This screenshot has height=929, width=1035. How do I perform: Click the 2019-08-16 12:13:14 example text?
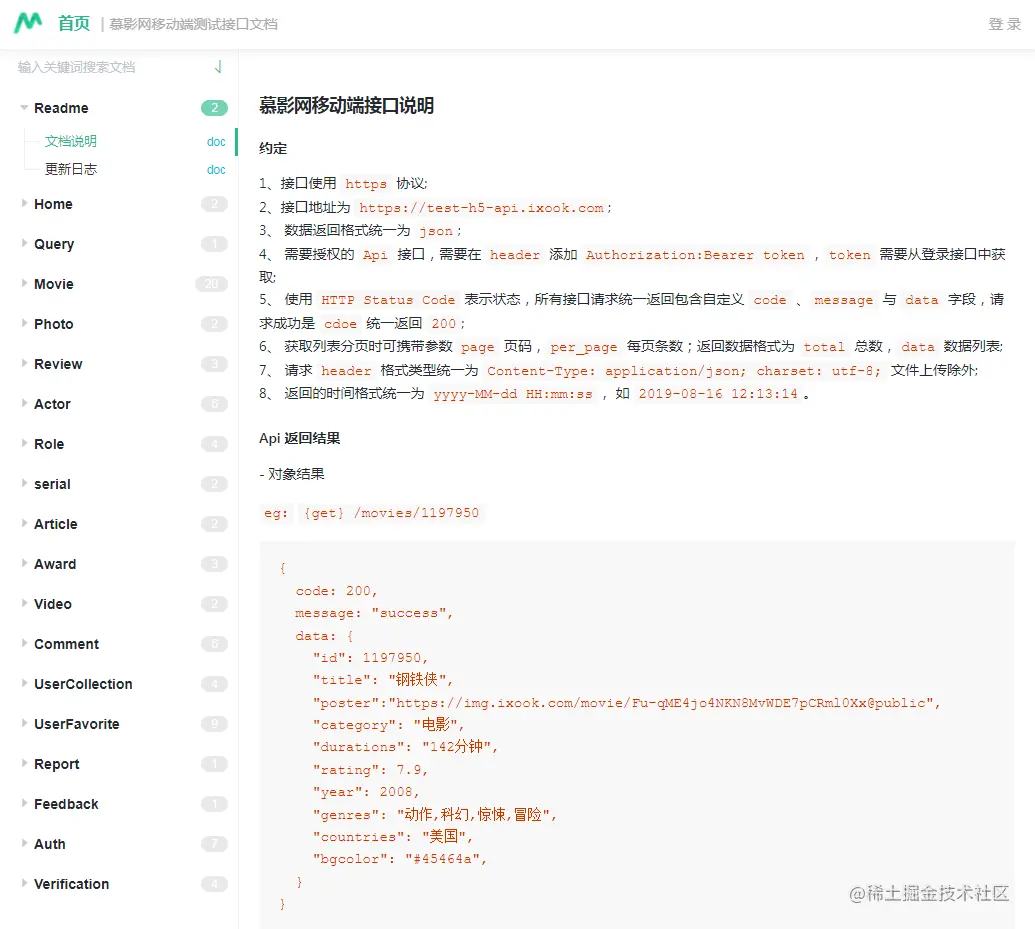coord(718,394)
